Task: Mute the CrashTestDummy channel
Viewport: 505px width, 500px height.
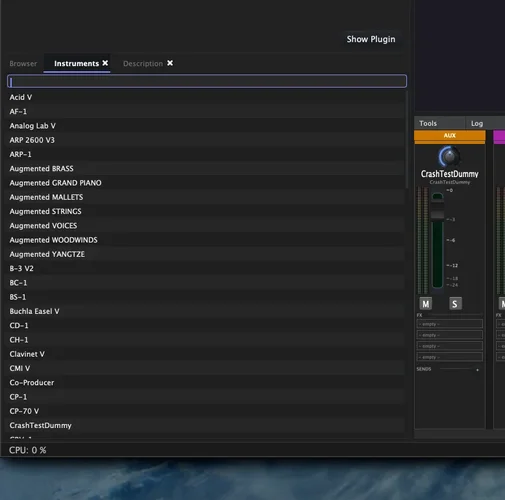Action: coord(426,304)
